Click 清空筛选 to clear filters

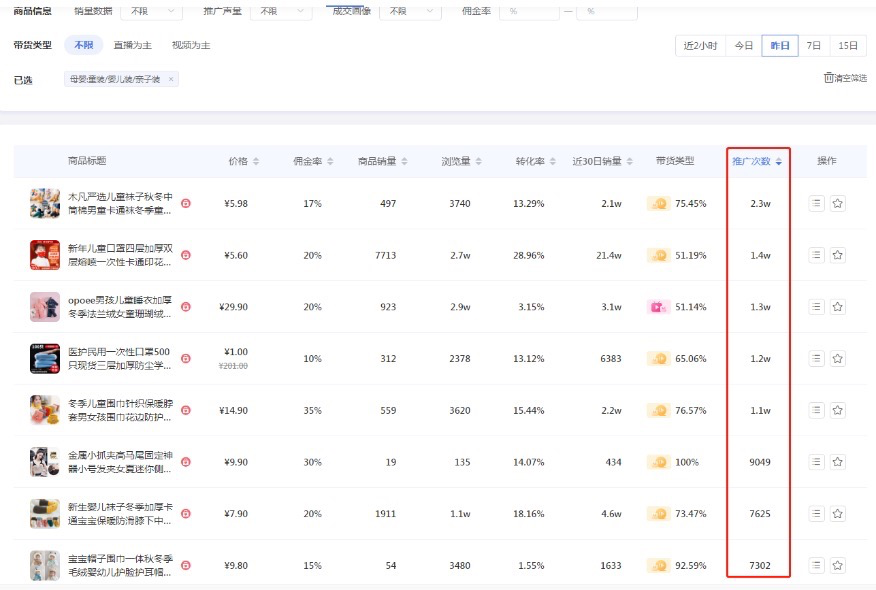tap(846, 78)
